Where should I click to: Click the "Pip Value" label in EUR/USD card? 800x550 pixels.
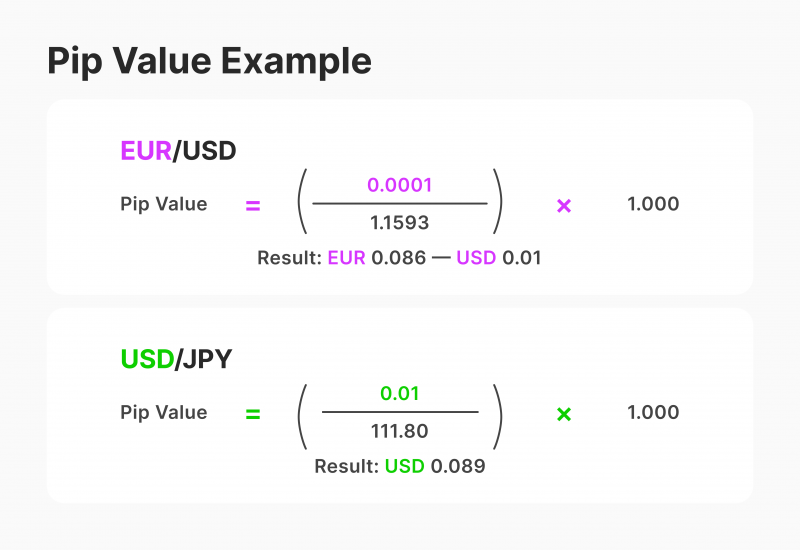pyautogui.click(x=164, y=205)
